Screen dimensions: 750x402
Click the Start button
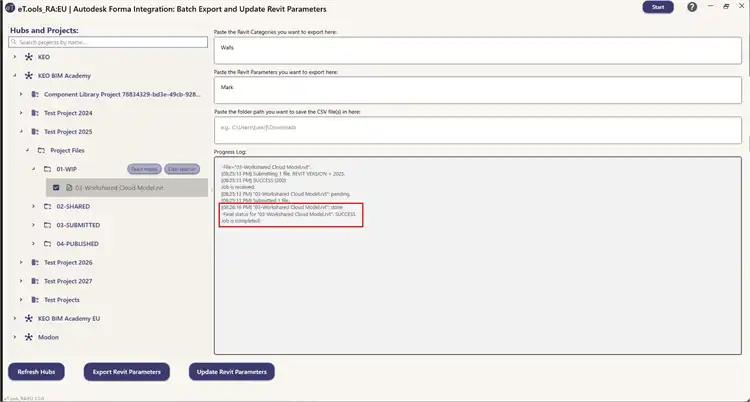[x=658, y=7]
